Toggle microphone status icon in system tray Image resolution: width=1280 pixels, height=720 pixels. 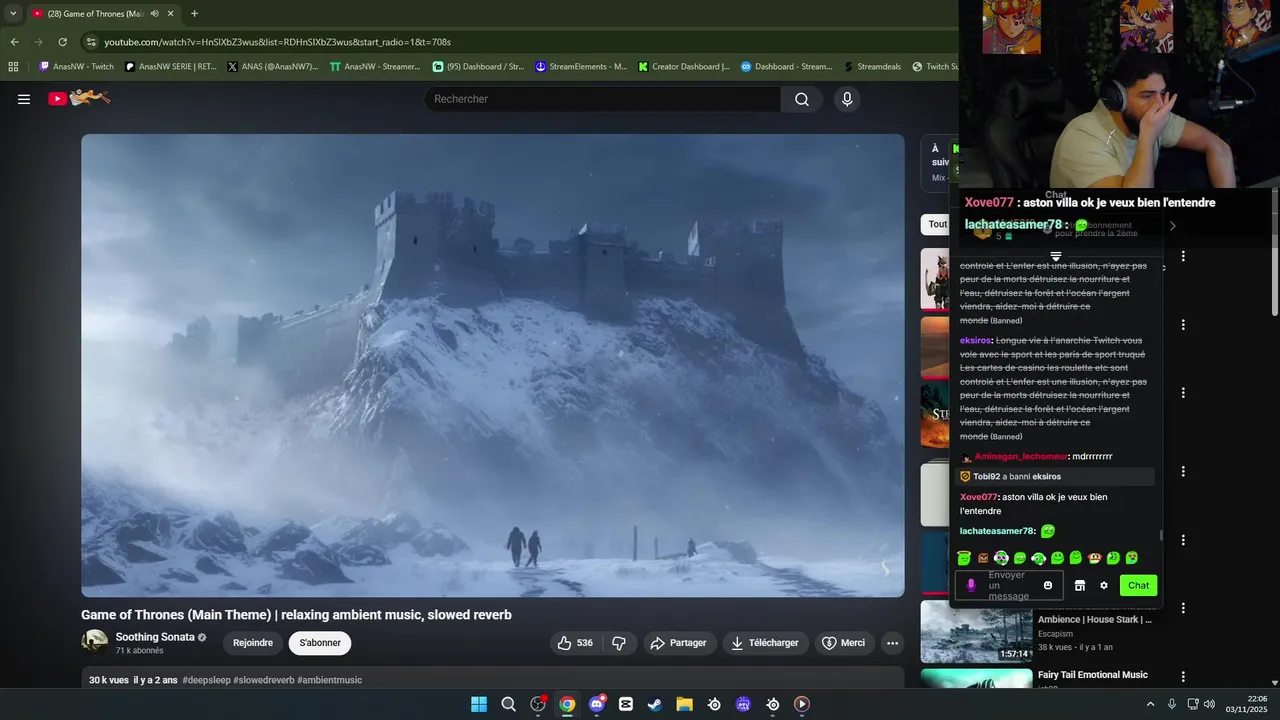coord(1171,704)
